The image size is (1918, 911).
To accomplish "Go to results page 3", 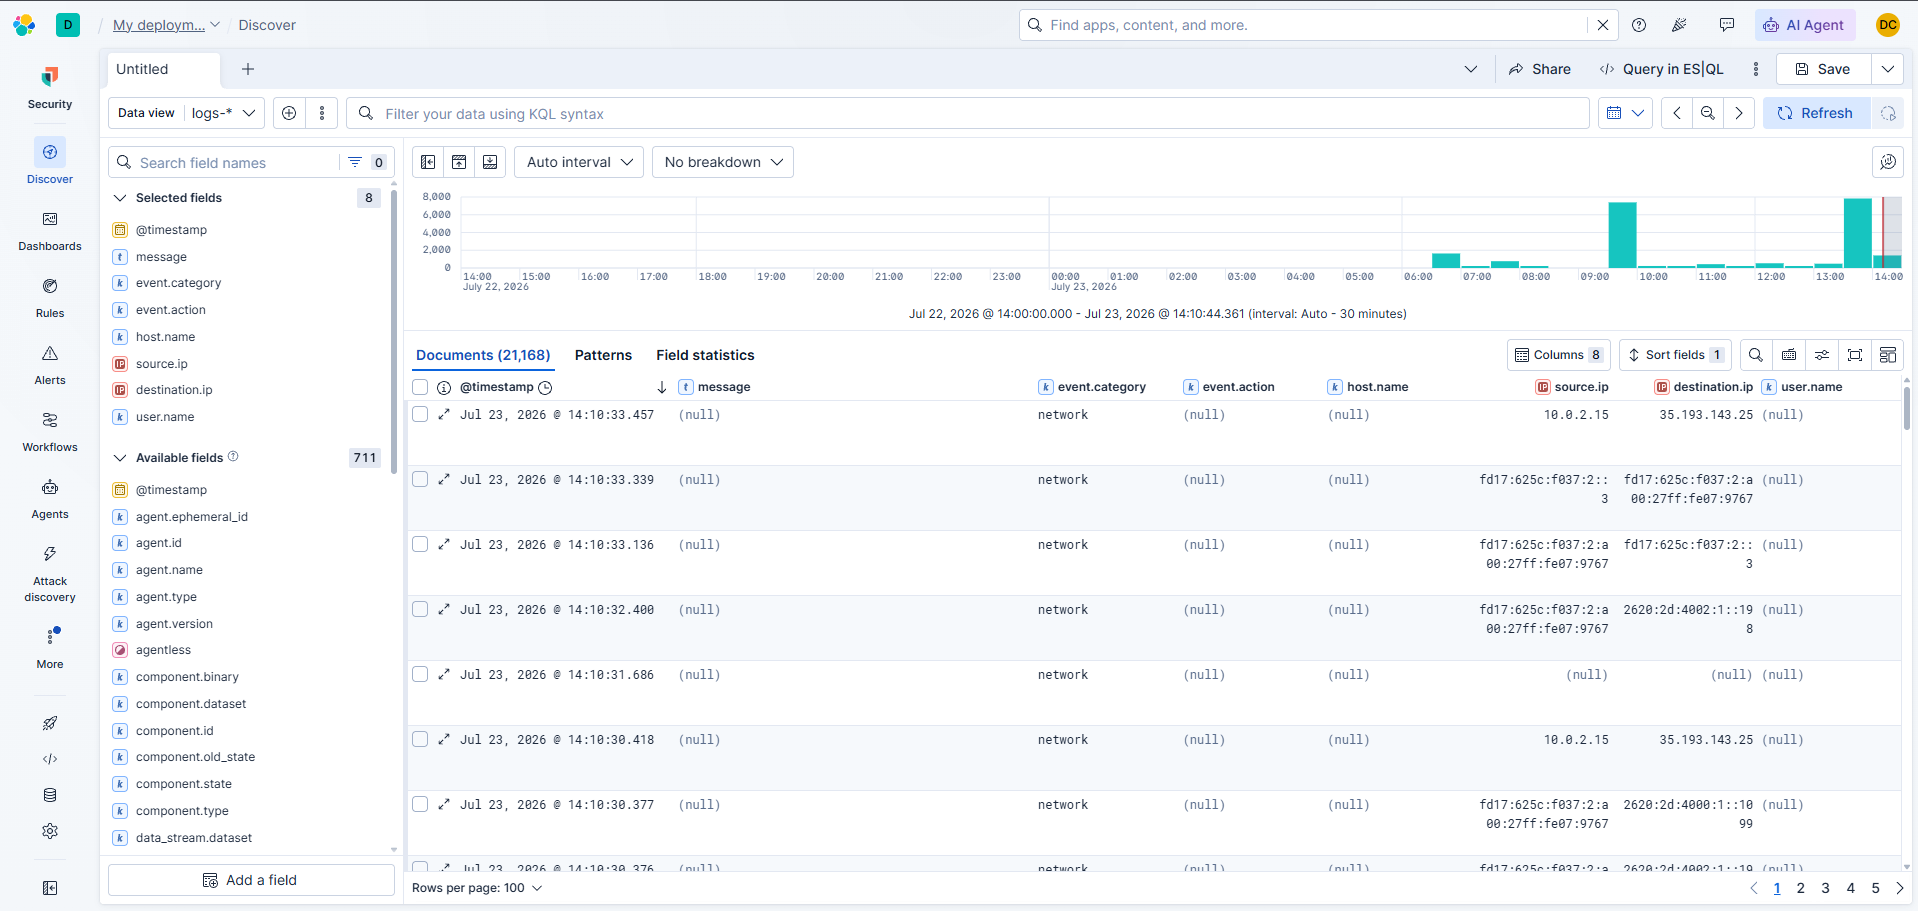I will [x=1825, y=888].
